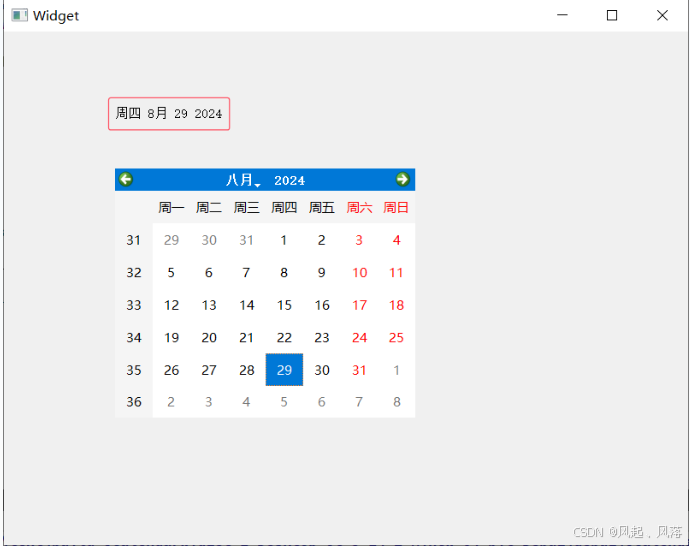The width and height of the screenshot is (690, 546).
Task: Select red date 17 in week 33
Action: pos(359,305)
